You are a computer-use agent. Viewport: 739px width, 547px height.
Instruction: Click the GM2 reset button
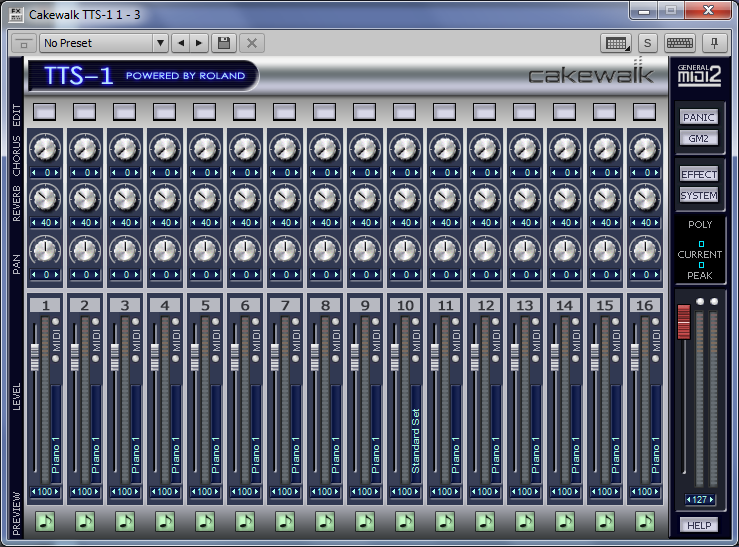pos(698,139)
